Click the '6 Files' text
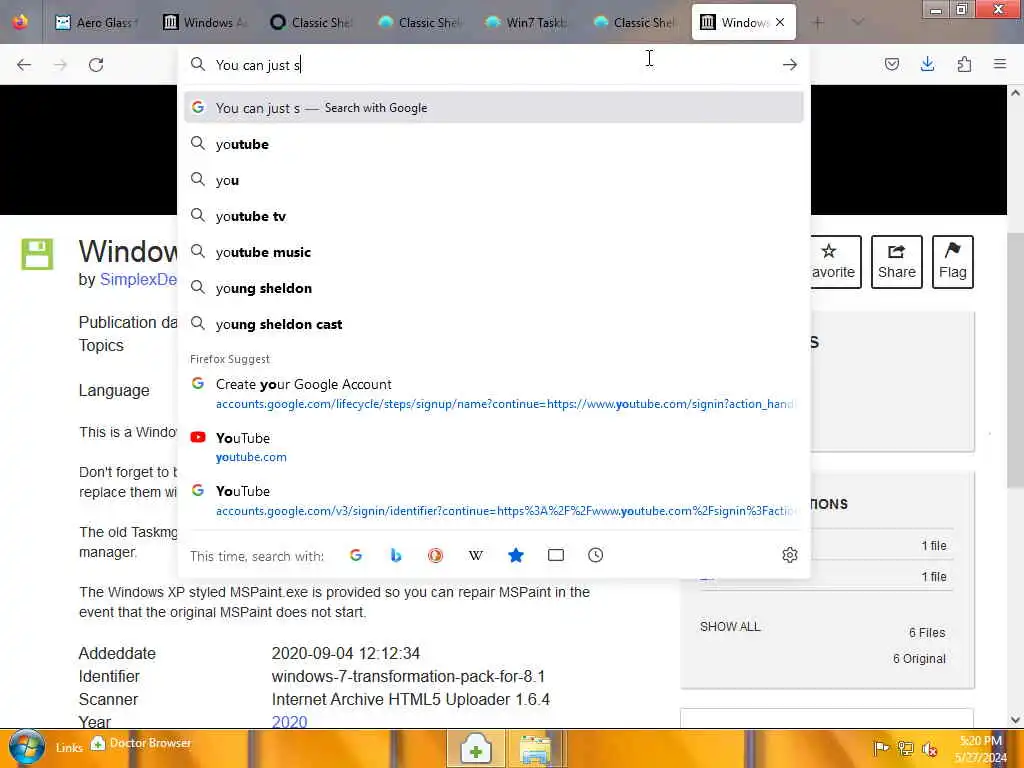This screenshot has width=1024, height=768. 927,633
